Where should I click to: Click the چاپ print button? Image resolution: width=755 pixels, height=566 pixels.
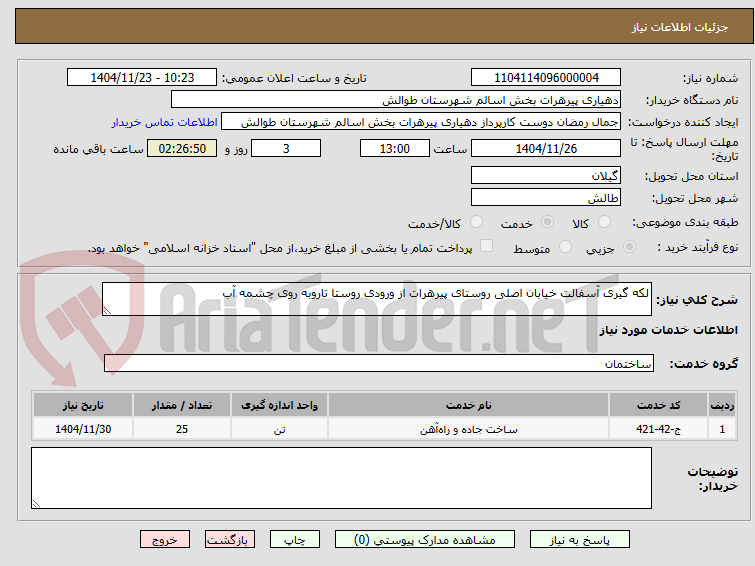(x=295, y=540)
